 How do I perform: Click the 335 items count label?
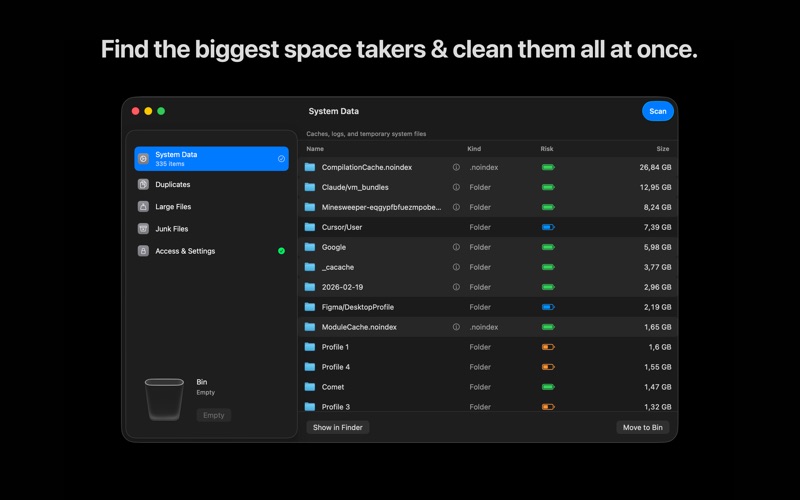[x=170, y=164]
